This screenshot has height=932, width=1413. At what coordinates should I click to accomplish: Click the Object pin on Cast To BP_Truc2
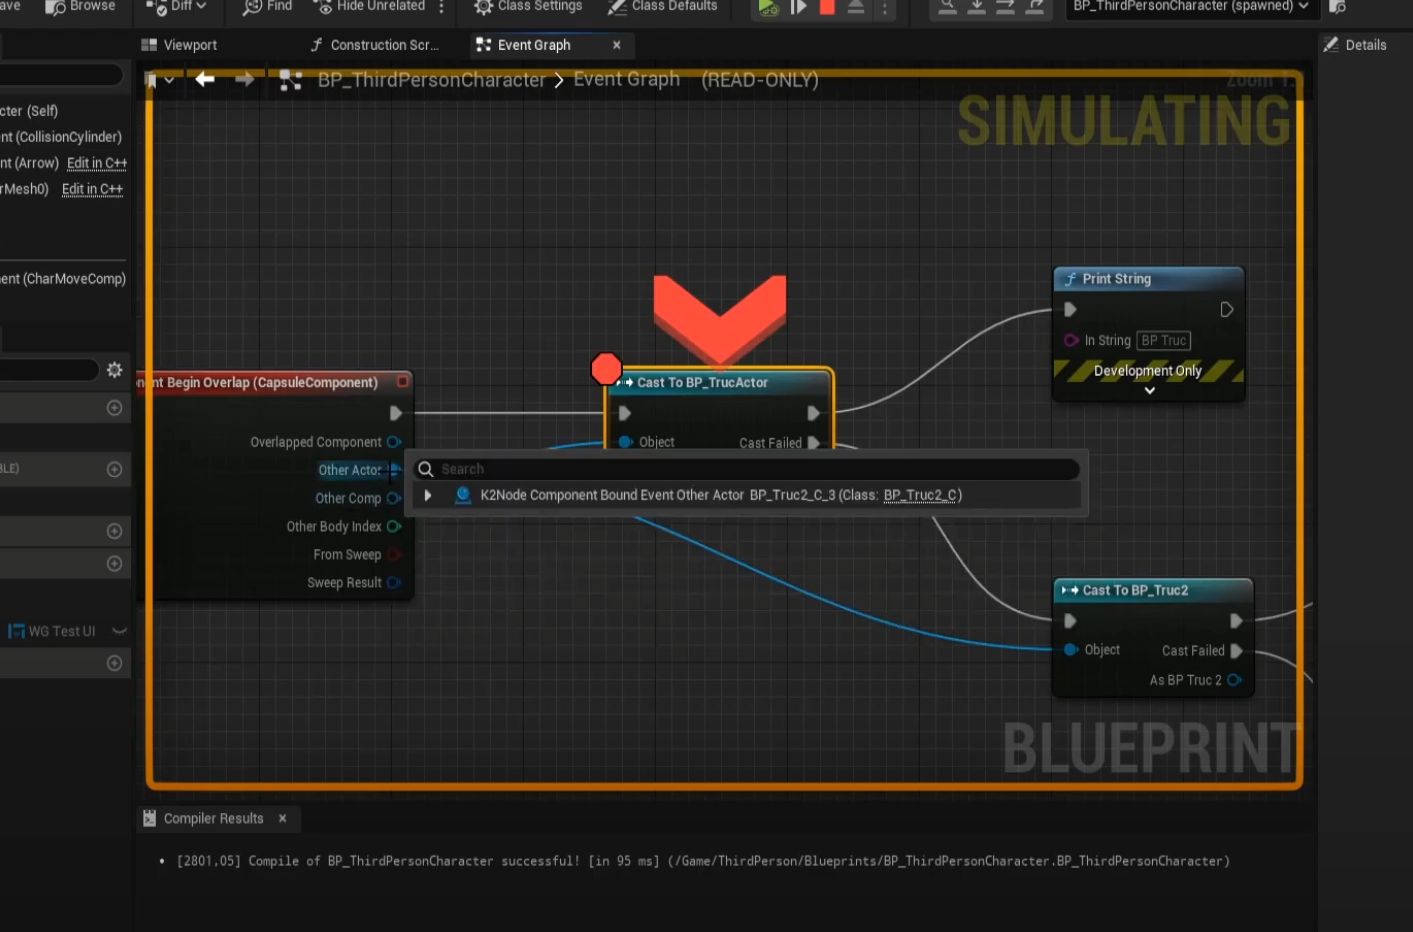point(1071,650)
